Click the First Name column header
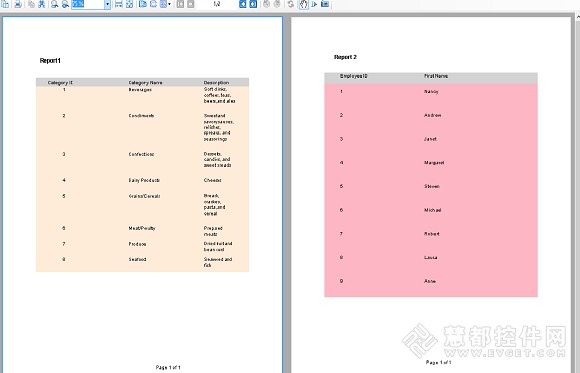 pos(436,76)
